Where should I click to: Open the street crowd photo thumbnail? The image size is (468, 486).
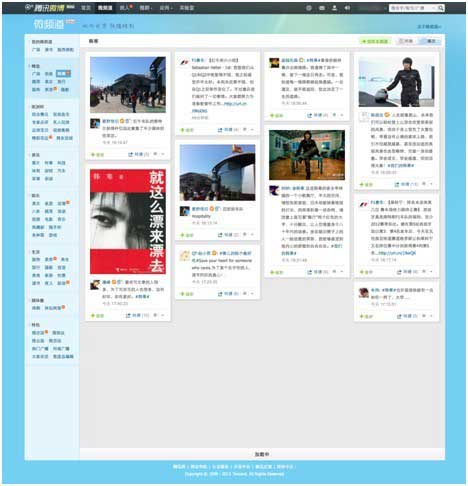[x=128, y=85]
